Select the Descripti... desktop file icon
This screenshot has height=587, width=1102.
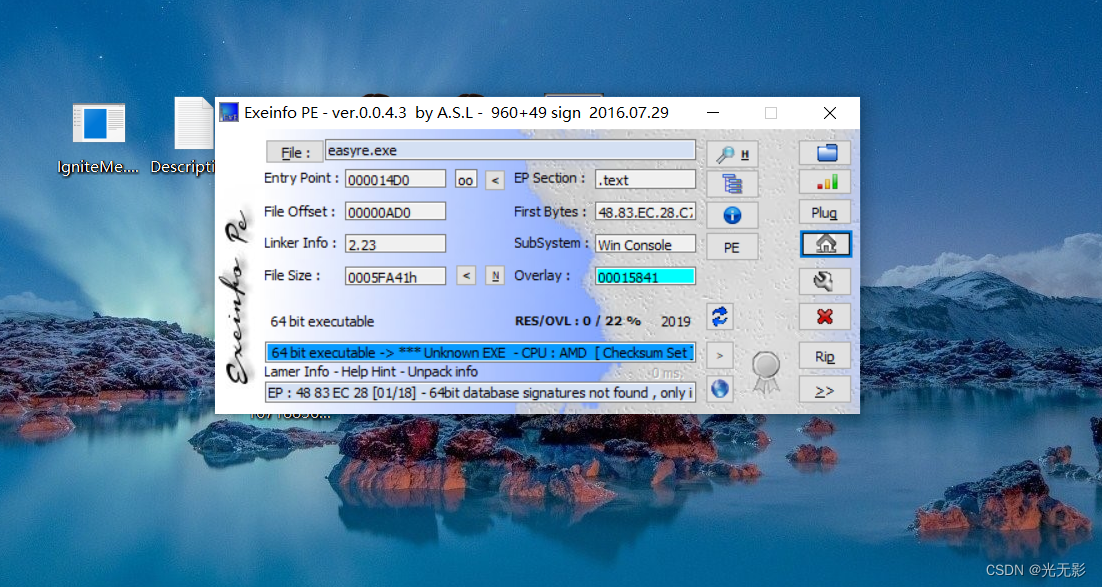pyautogui.click(x=184, y=137)
